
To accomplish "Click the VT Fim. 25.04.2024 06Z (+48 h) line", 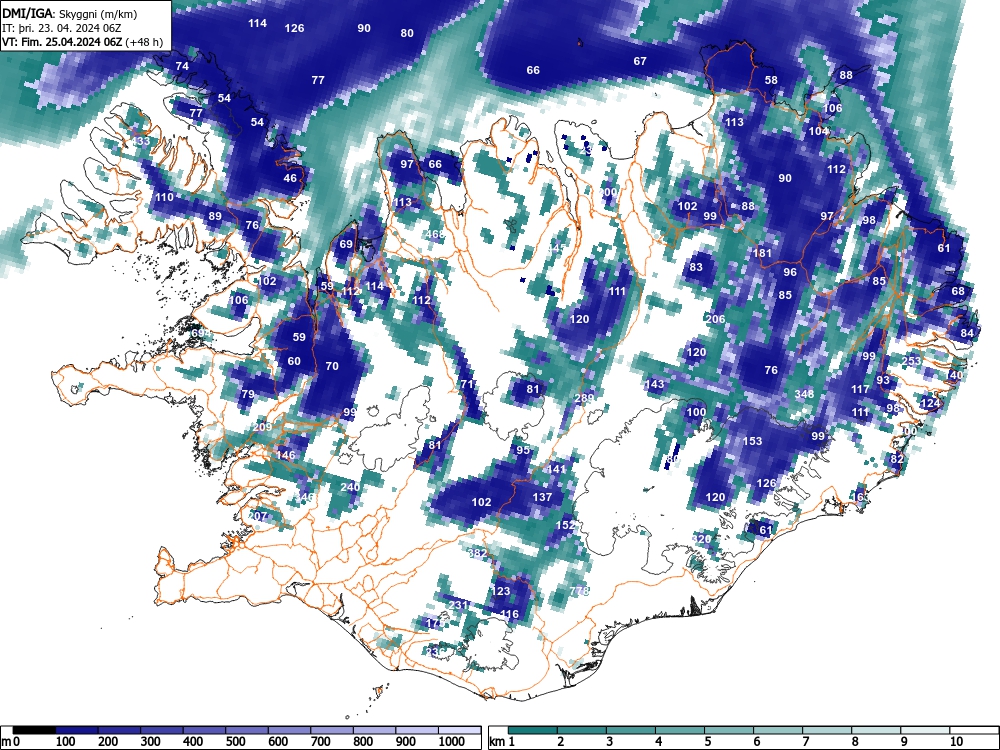I will tap(82, 42).
